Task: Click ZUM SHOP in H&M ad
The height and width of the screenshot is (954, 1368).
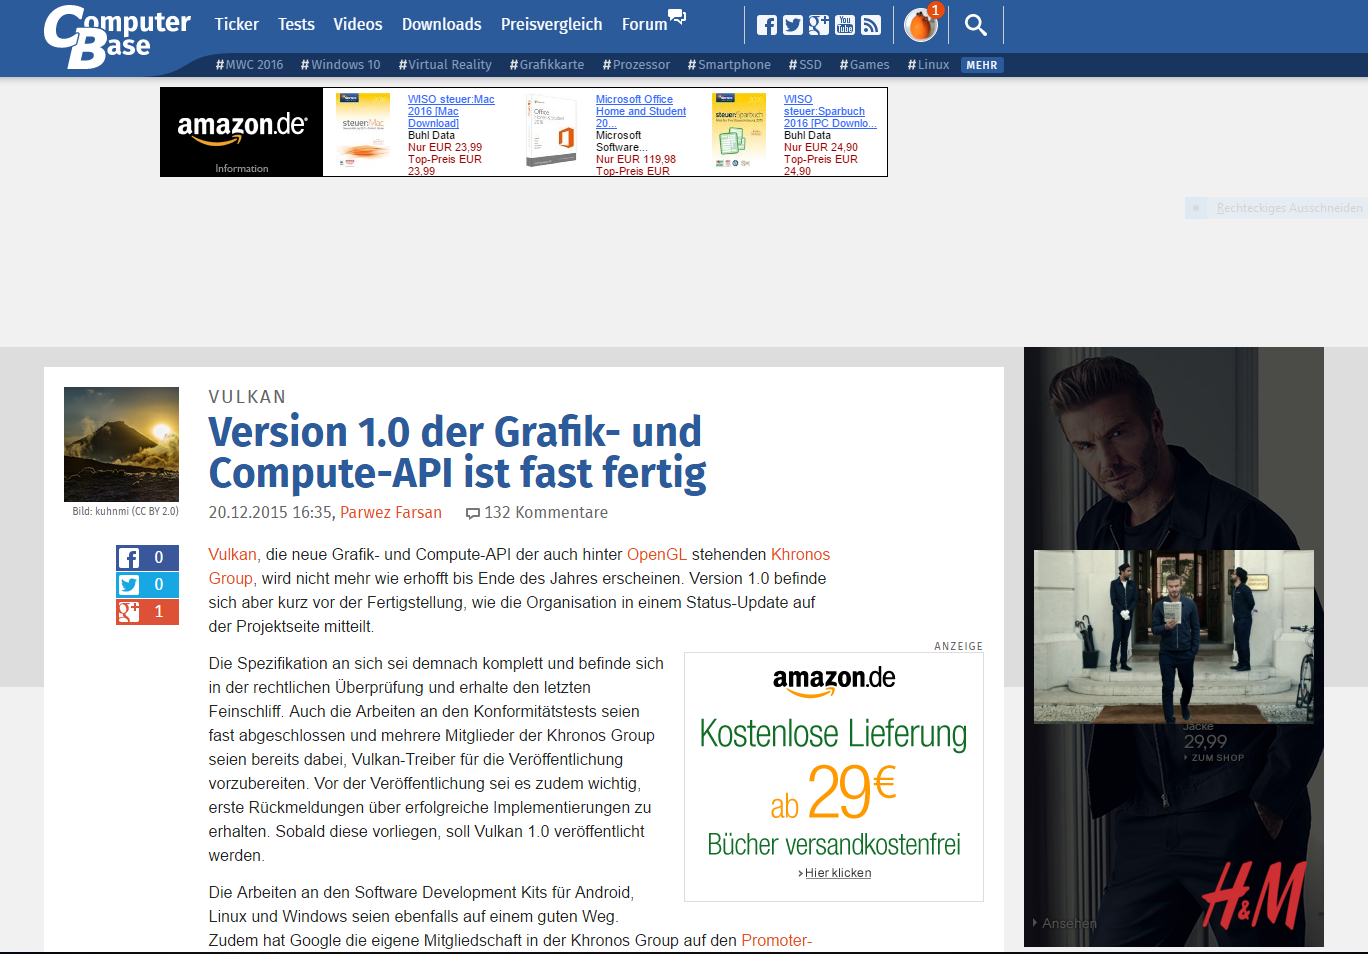Action: pos(1217,758)
